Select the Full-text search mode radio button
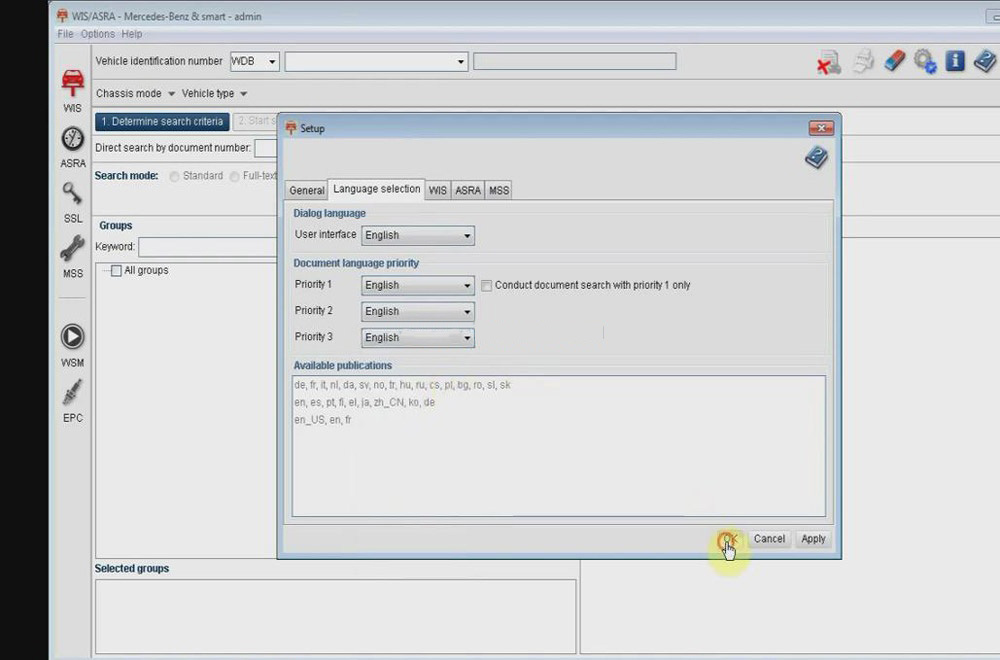 tap(234, 177)
